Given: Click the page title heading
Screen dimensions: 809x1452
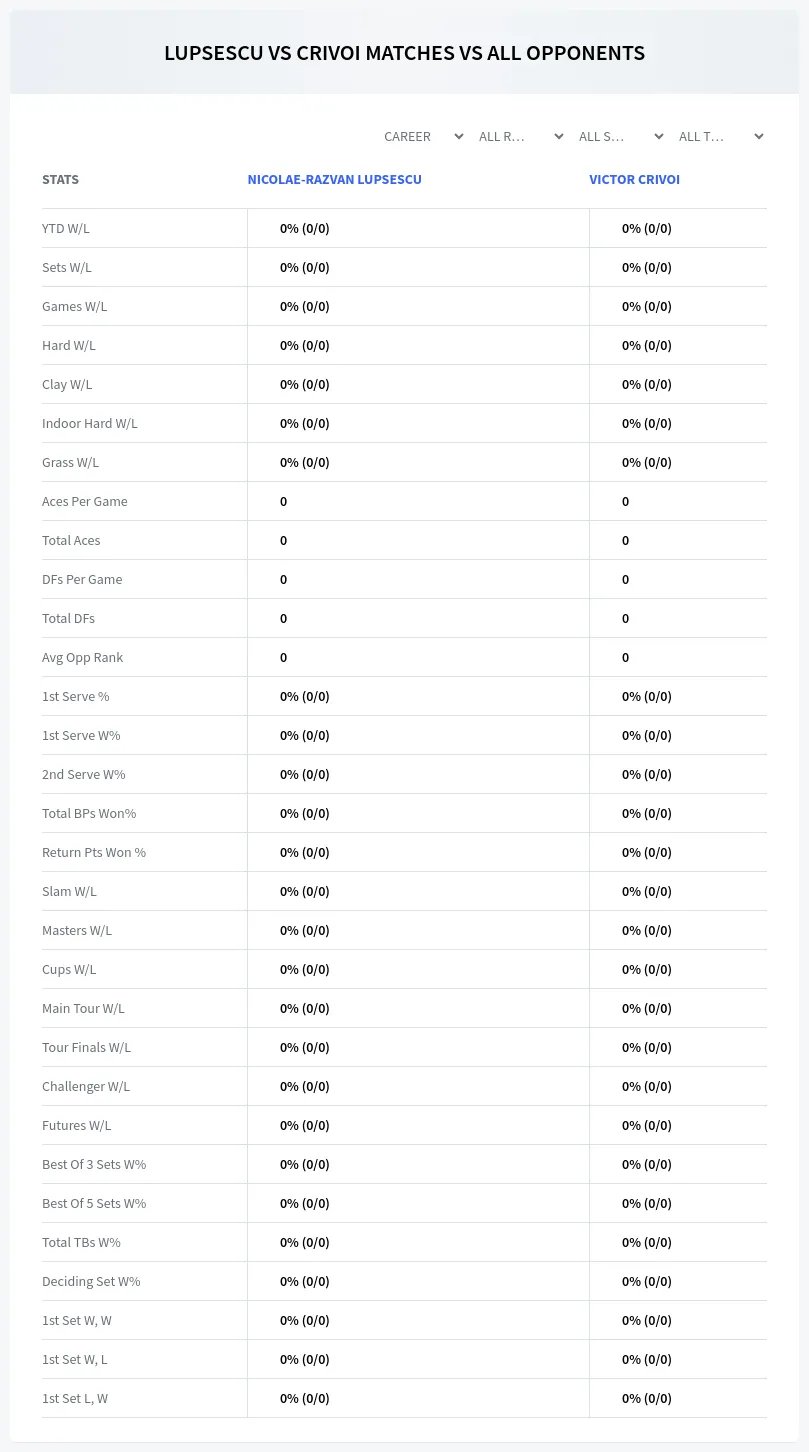Looking at the screenshot, I should click(404, 53).
